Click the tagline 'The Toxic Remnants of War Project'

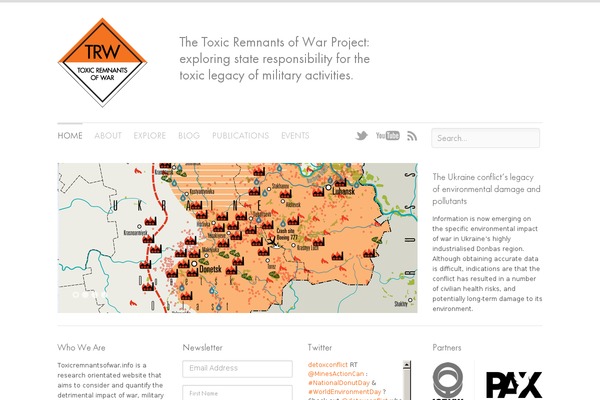click(x=274, y=42)
